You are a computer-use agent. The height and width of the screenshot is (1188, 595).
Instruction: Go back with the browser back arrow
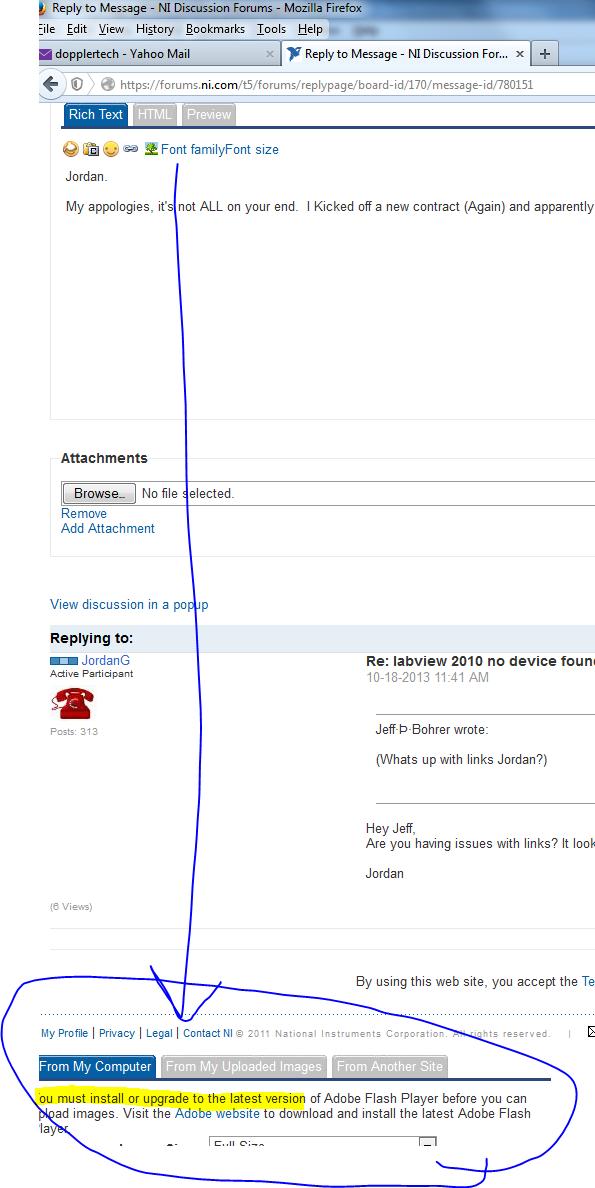[x=51, y=84]
